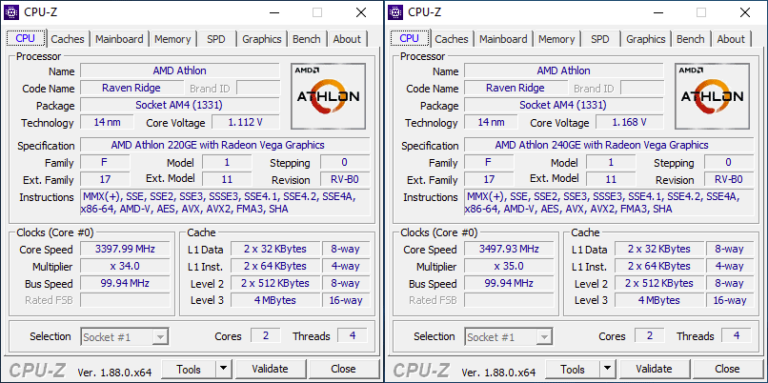Click Athlon logo in 220GE window
Viewport: 768px width, 383px height.
pyautogui.click(x=328, y=96)
